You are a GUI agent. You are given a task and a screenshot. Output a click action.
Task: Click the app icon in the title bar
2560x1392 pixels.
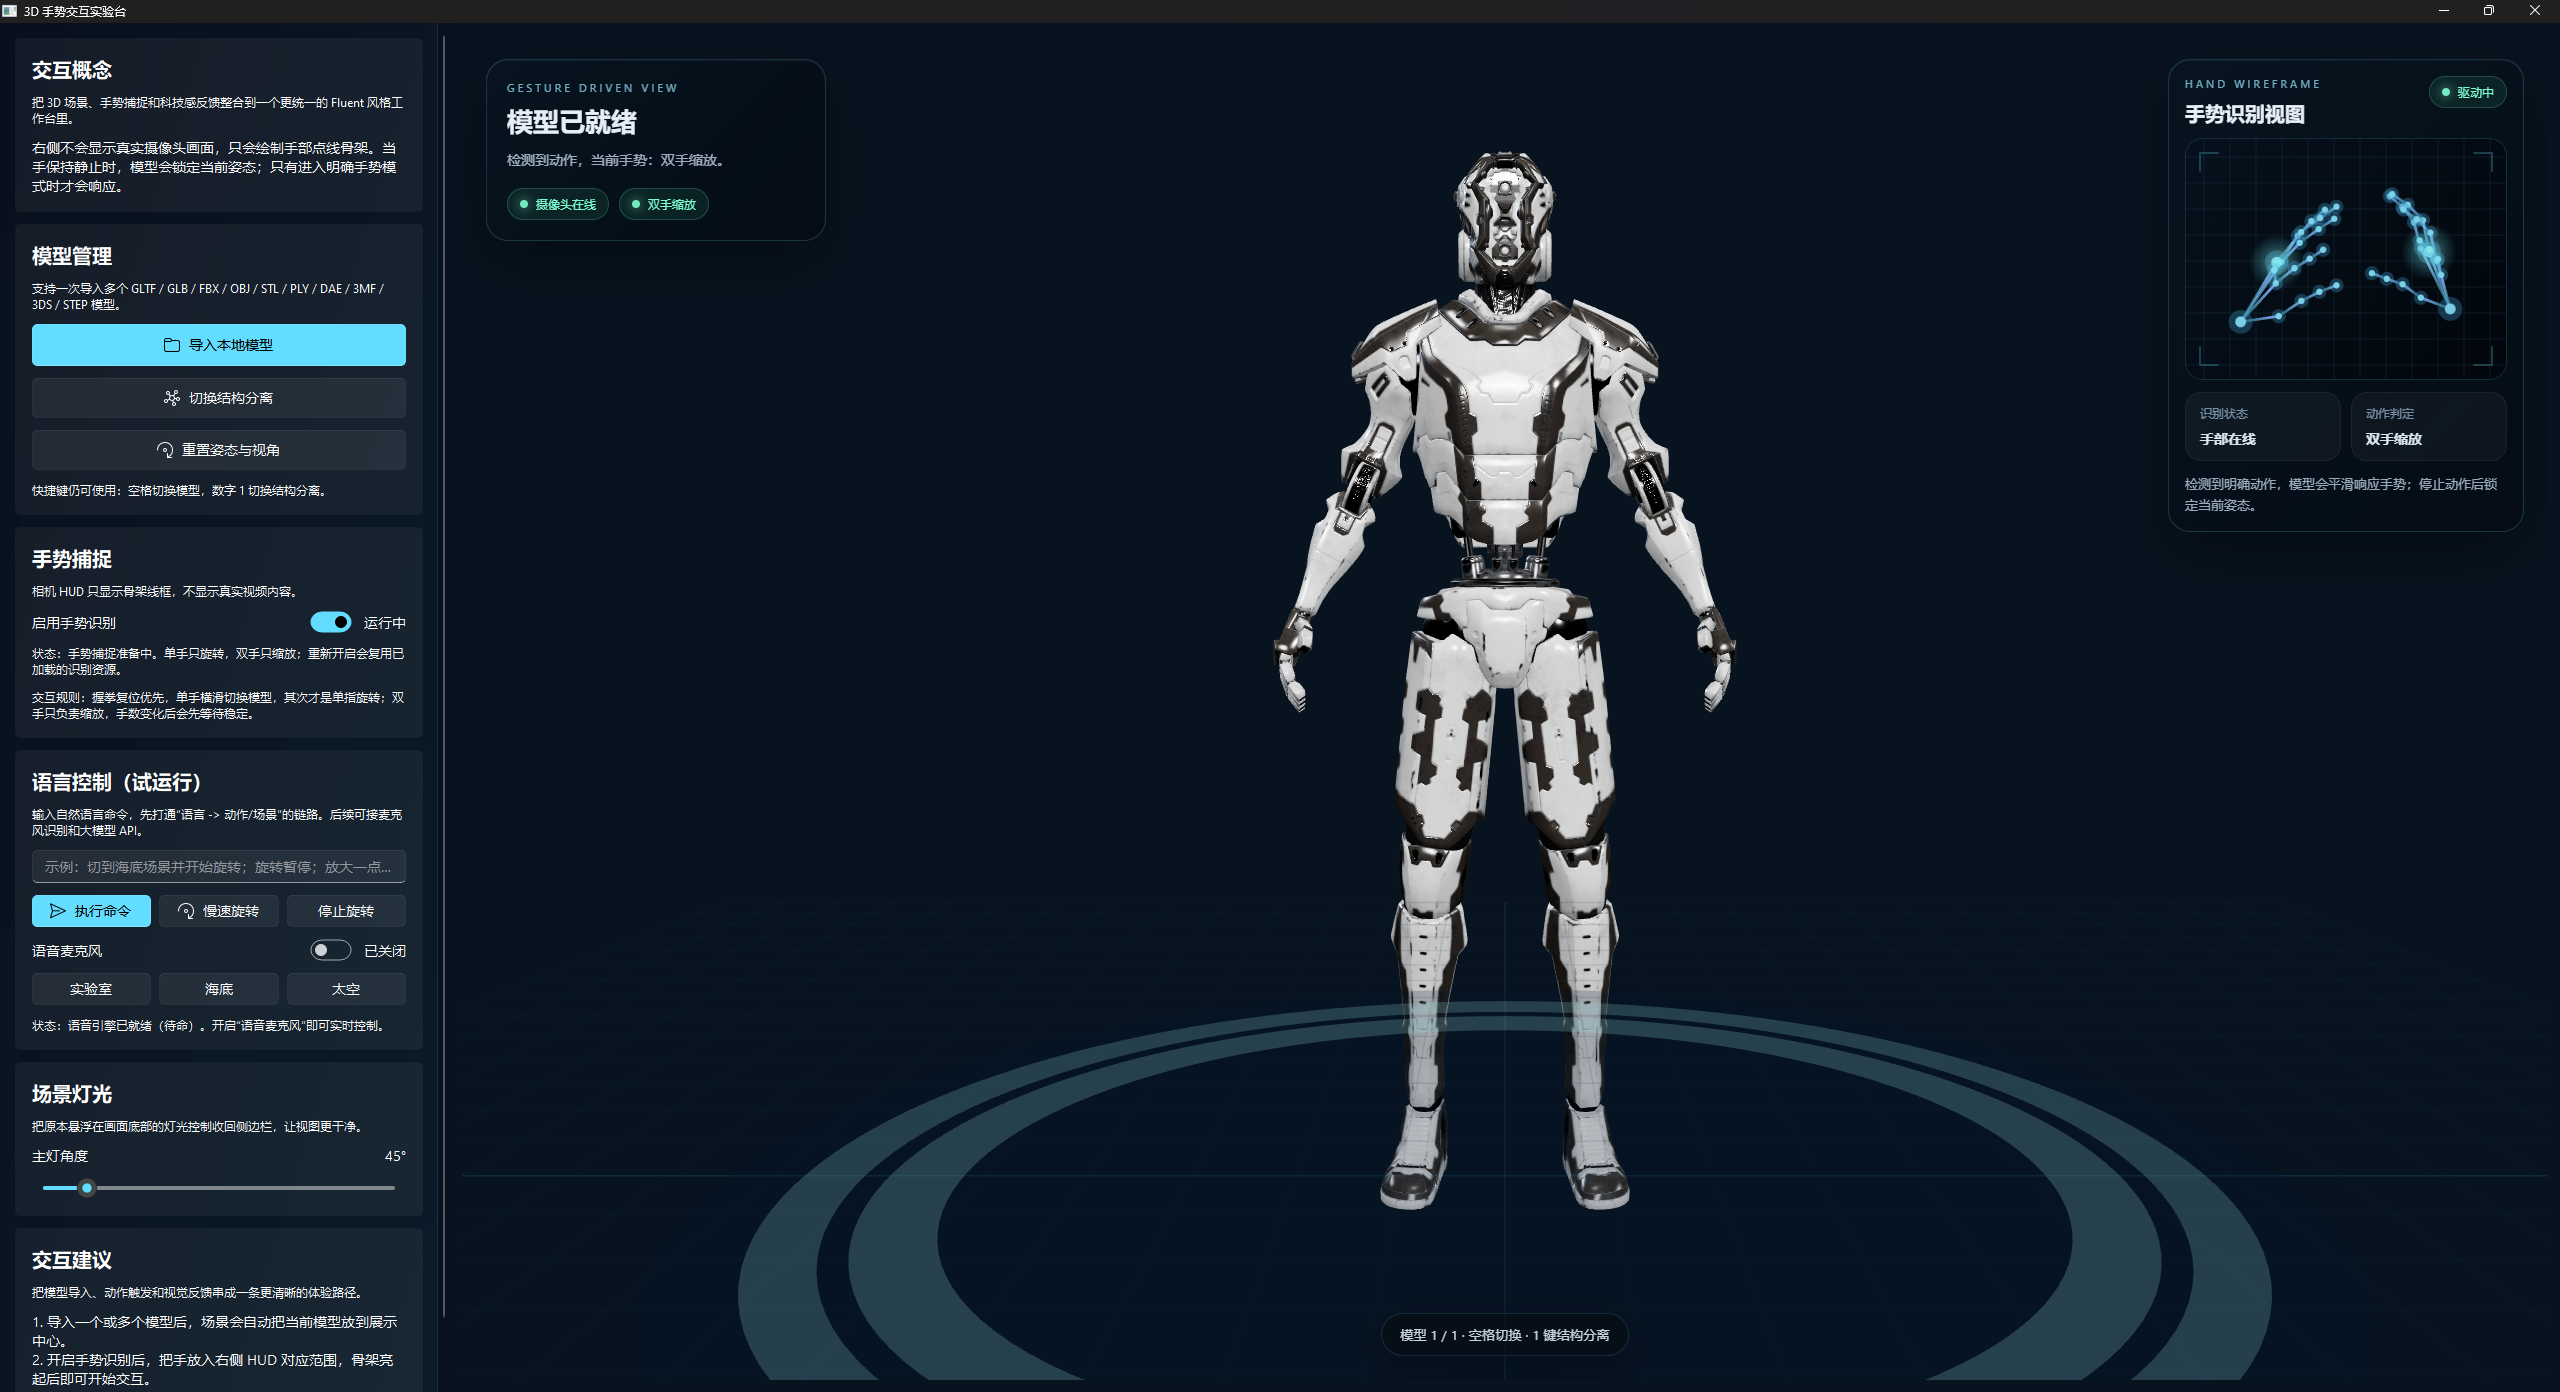pos(10,11)
